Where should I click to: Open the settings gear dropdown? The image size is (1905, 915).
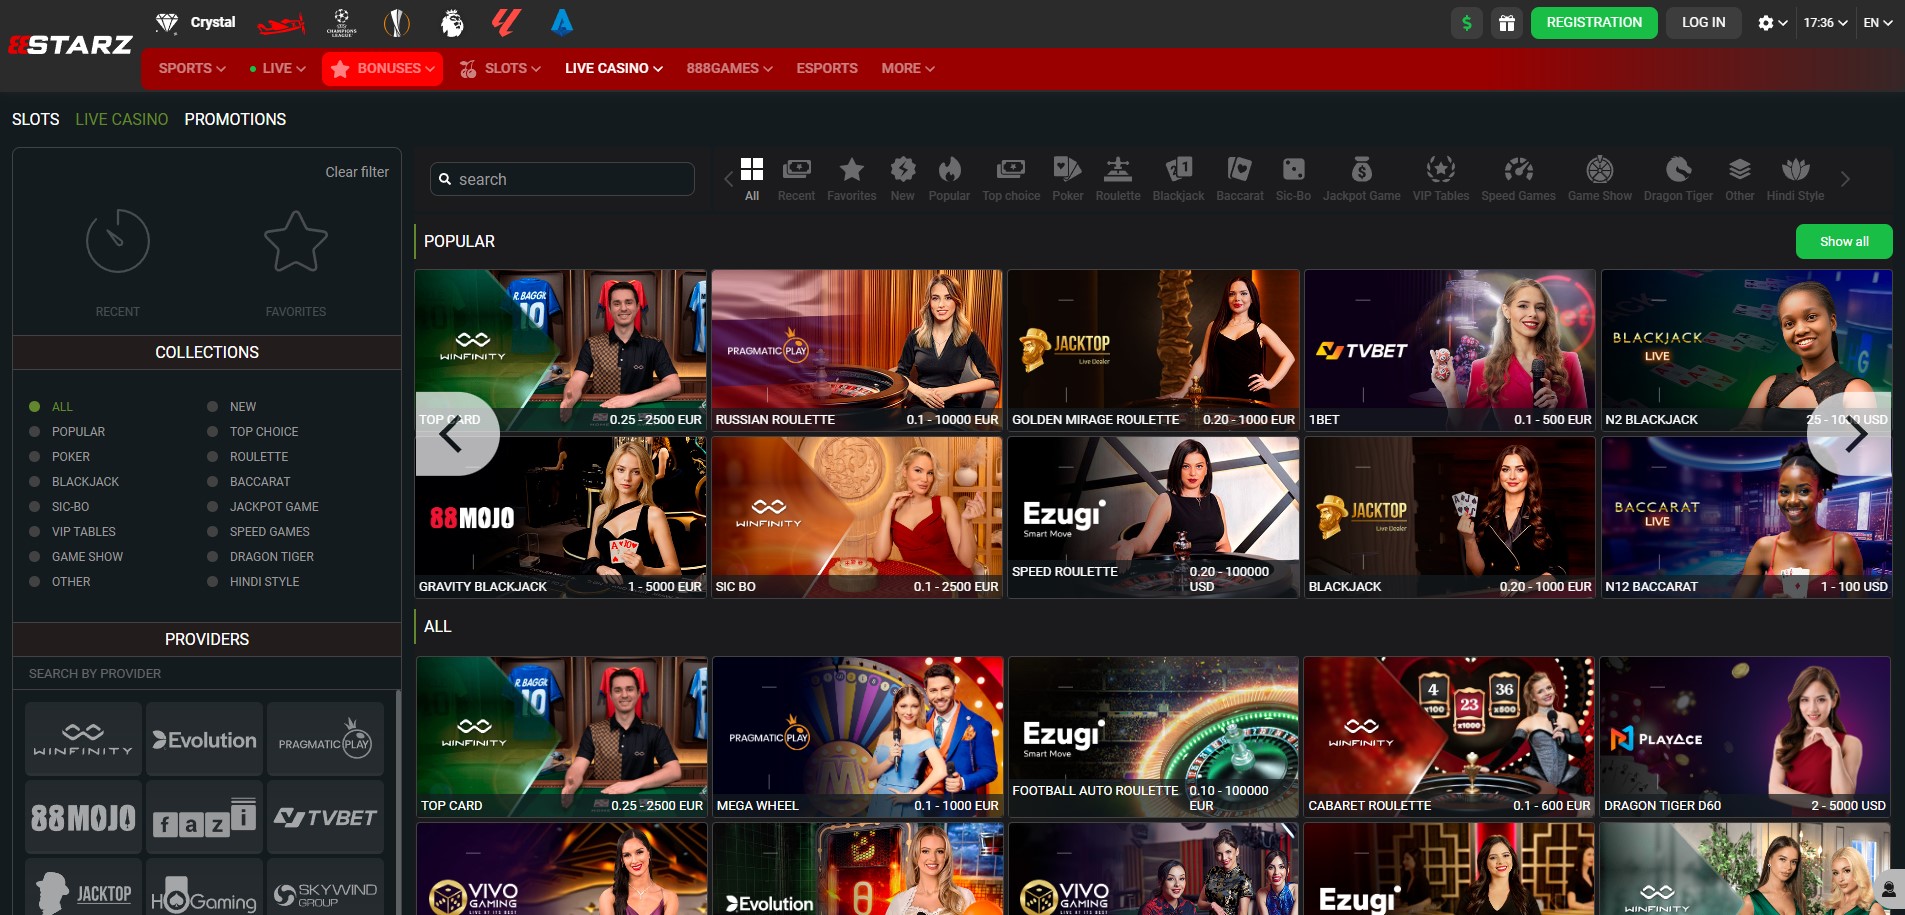tap(1772, 22)
